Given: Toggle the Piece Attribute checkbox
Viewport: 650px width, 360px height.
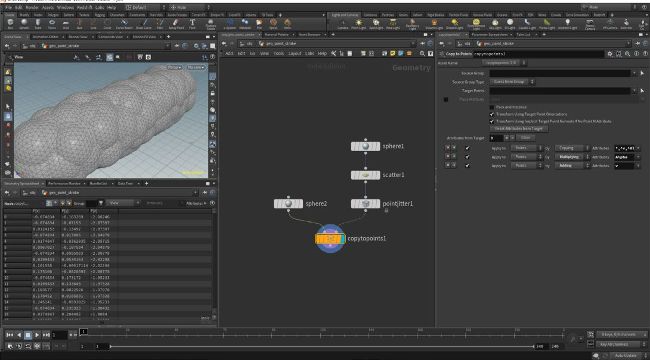Looking at the screenshot, I should [x=446, y=100].
